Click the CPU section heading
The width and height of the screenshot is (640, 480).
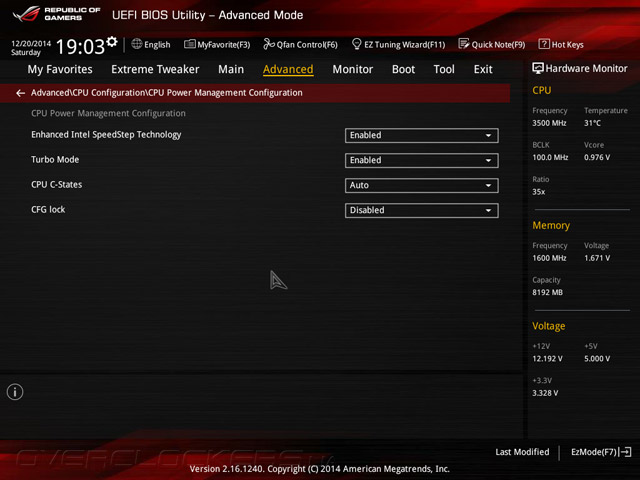542,90
